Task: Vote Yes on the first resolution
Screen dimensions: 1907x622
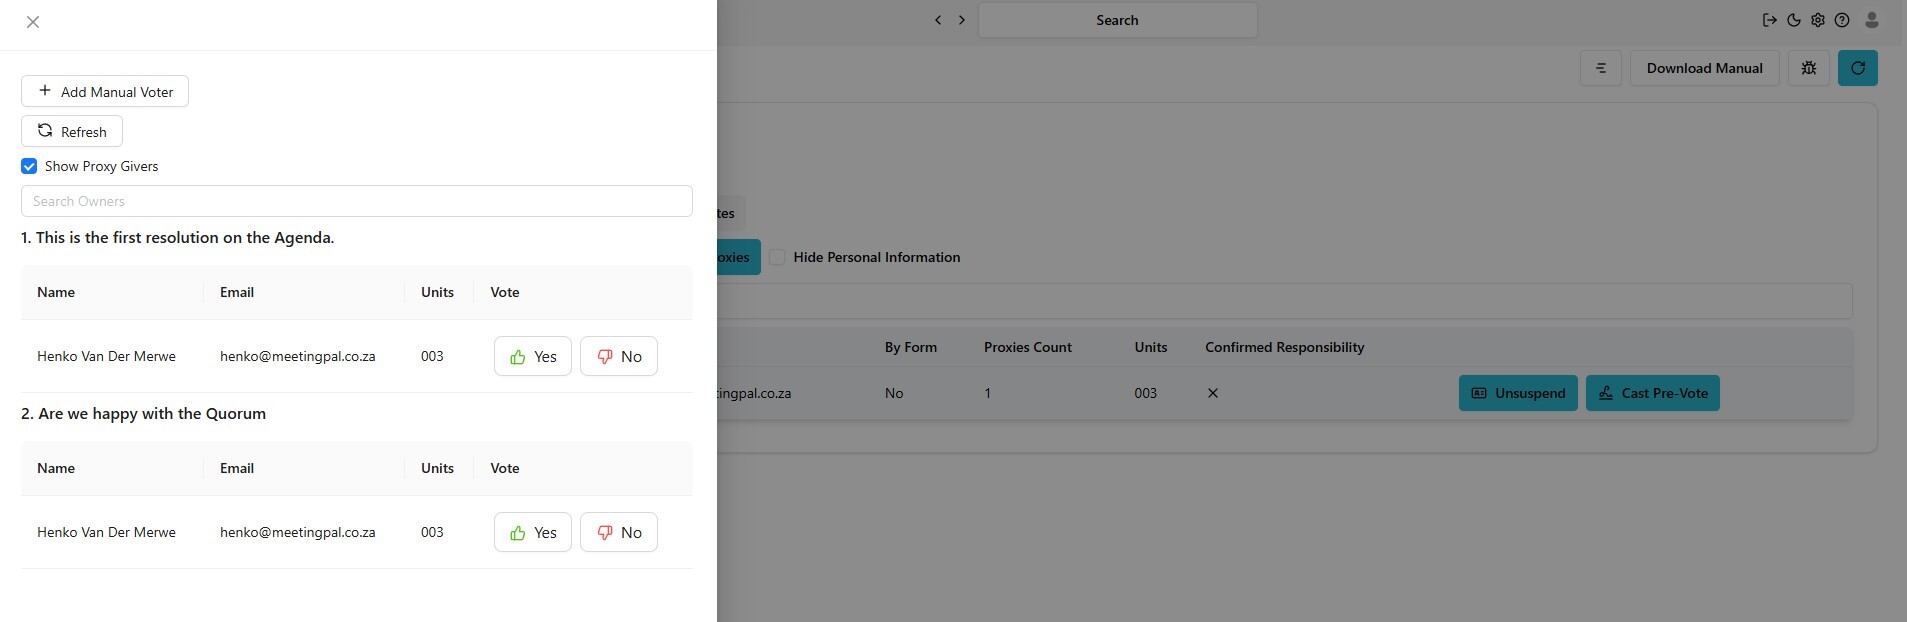Action: [532, 356]
